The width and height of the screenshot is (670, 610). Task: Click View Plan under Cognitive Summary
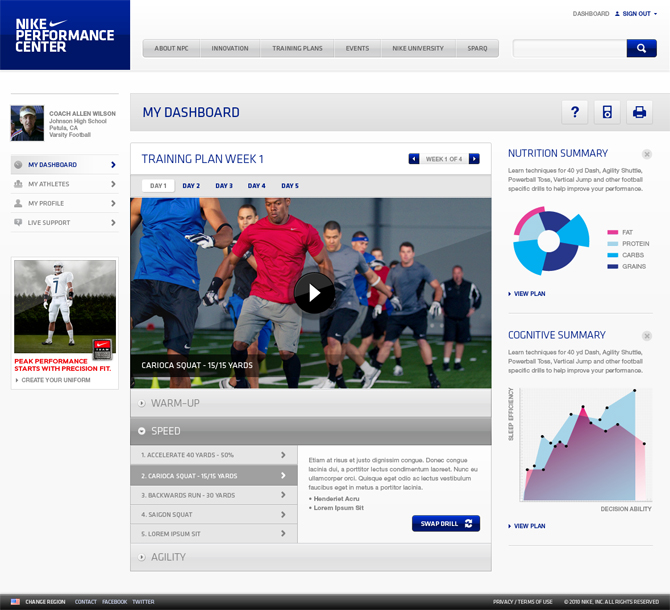click(527, 526)
